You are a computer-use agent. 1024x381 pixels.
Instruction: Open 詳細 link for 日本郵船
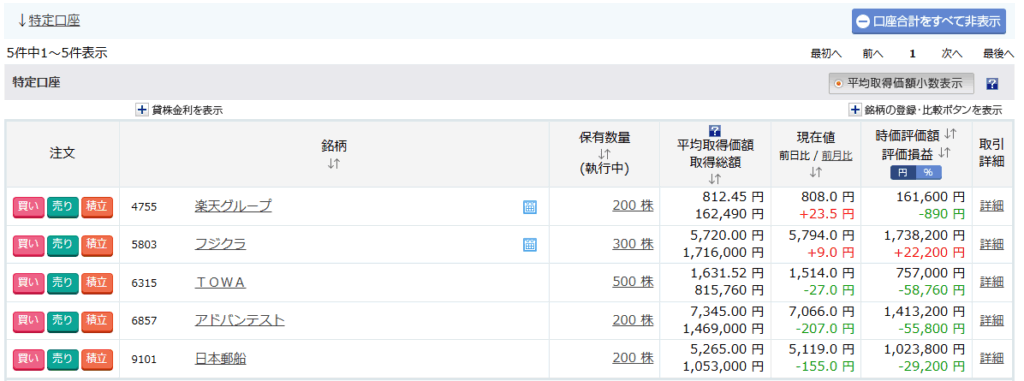[x=991, y=358]
